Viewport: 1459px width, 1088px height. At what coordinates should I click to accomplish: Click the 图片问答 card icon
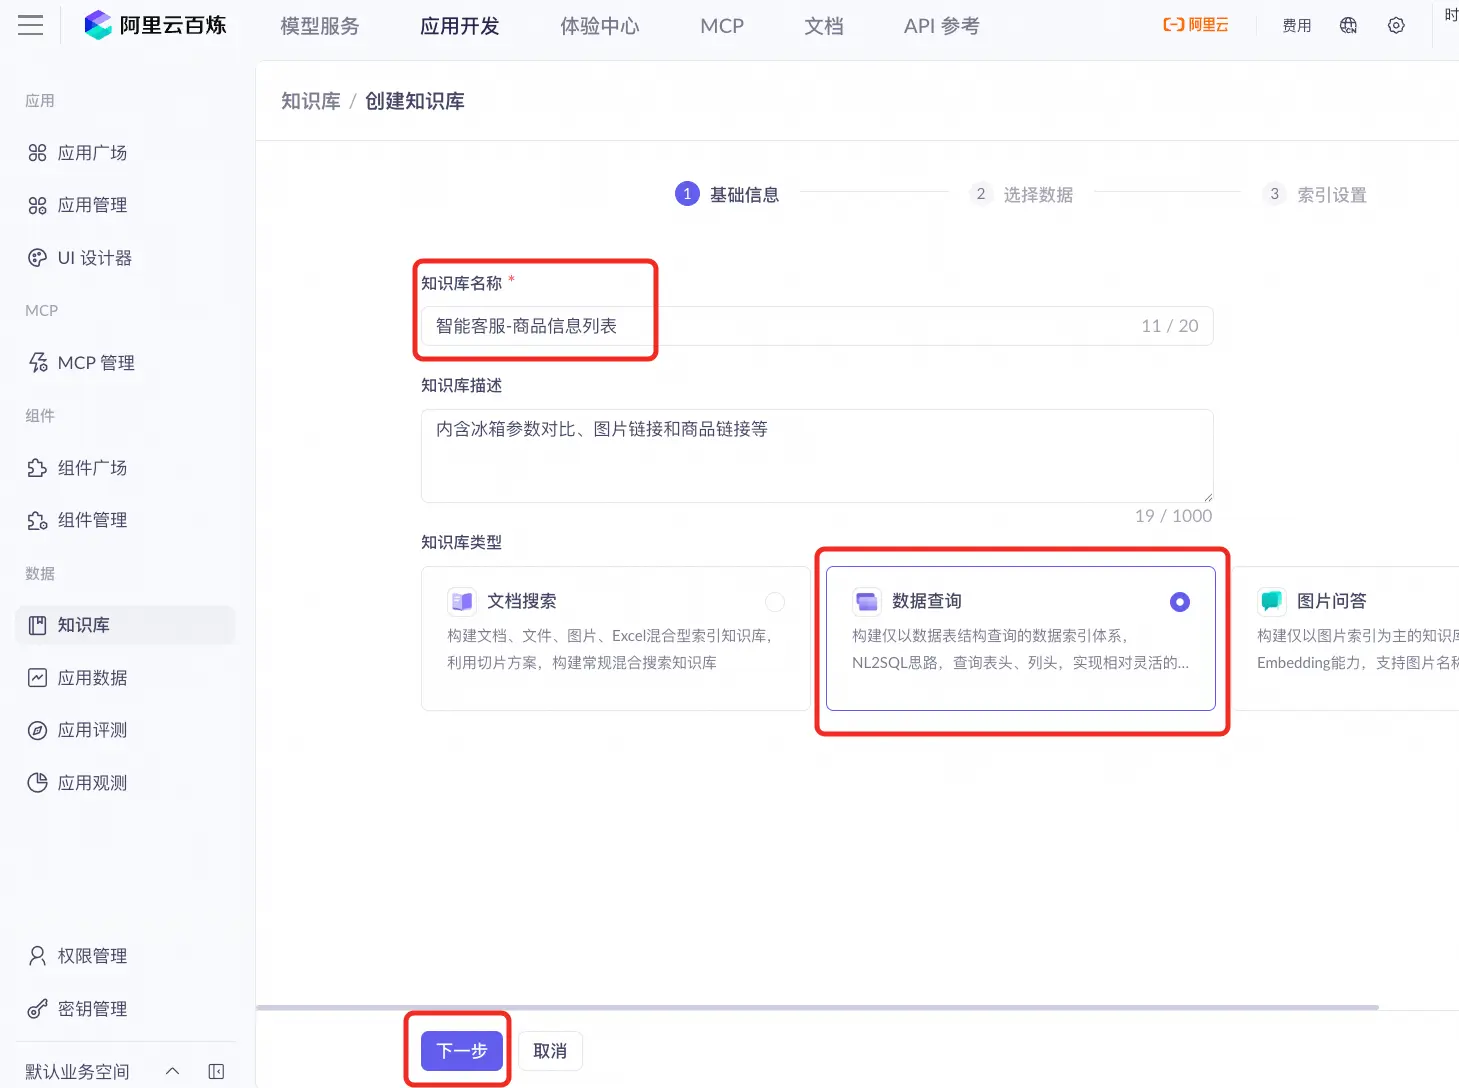pos(1271,601)
